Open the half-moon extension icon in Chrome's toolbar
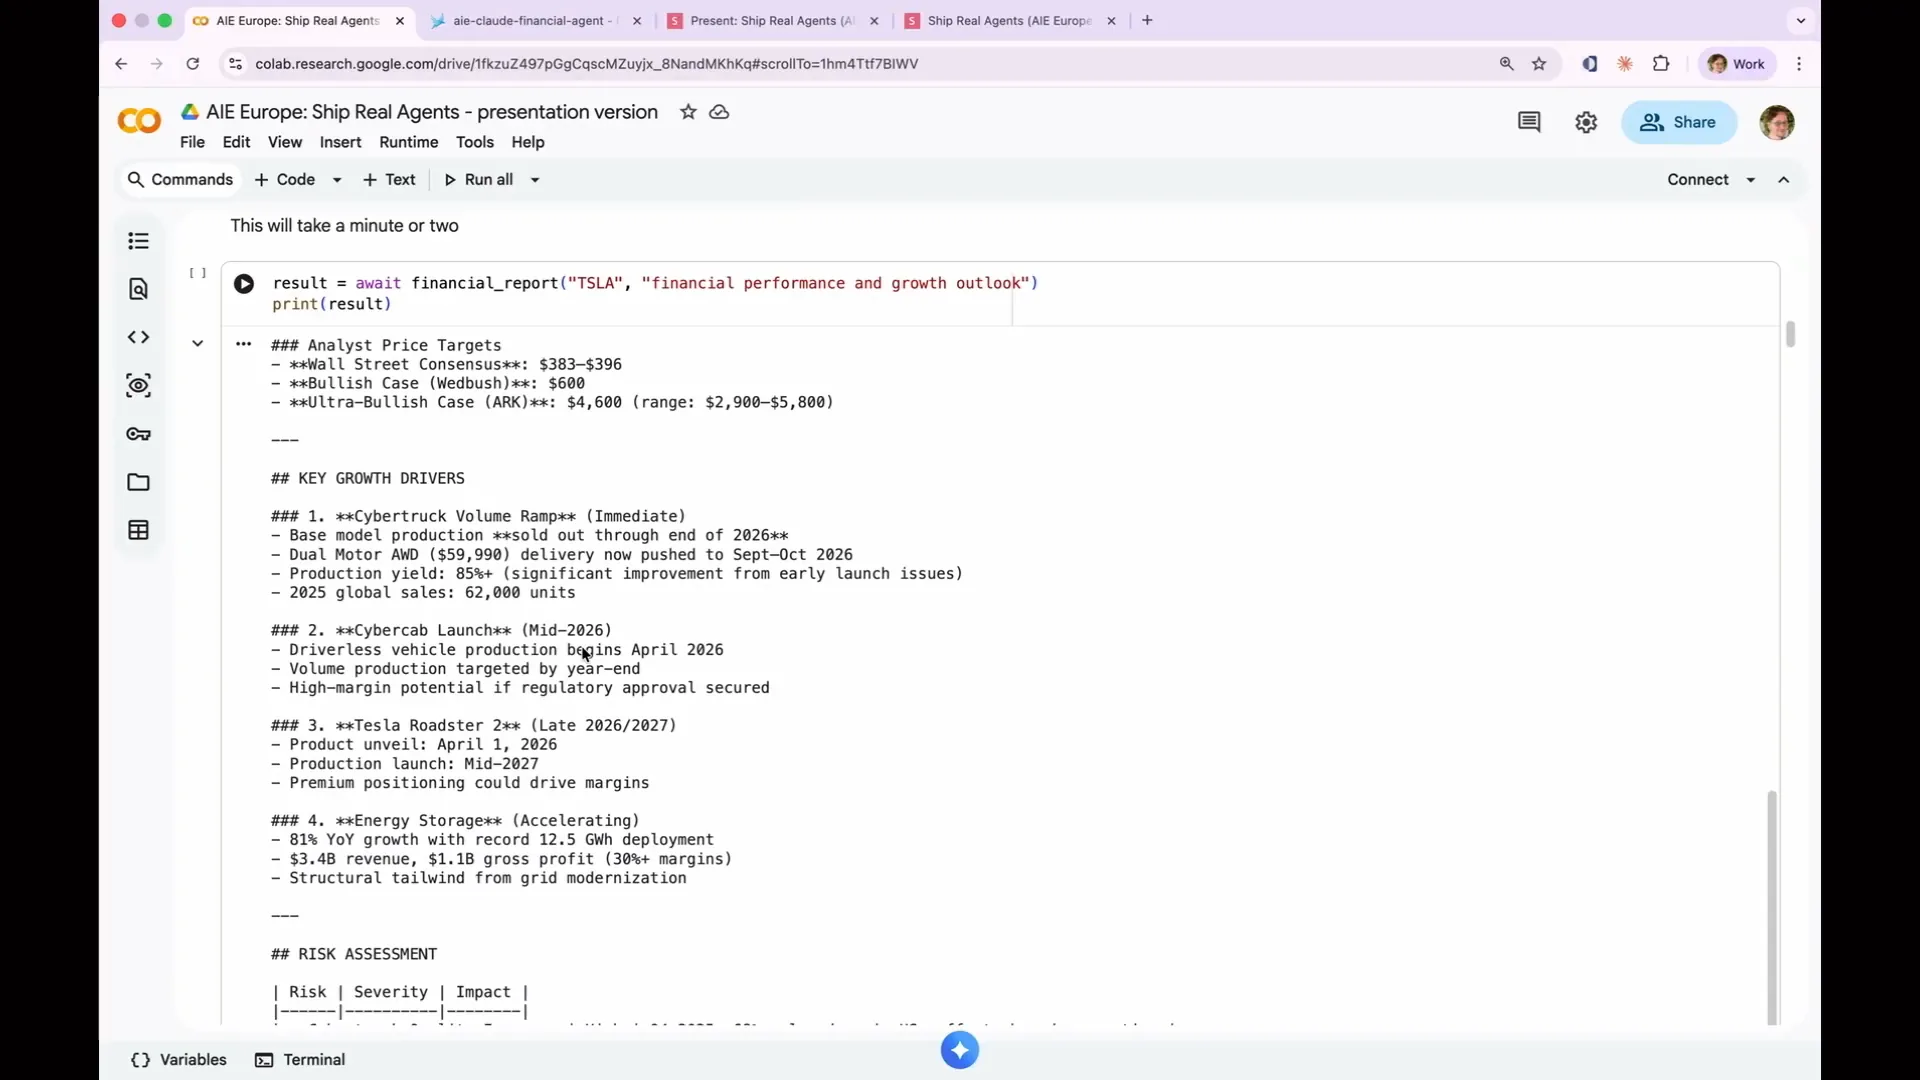Screen dimensions: 1920x1080 [x=1589, y=64]
